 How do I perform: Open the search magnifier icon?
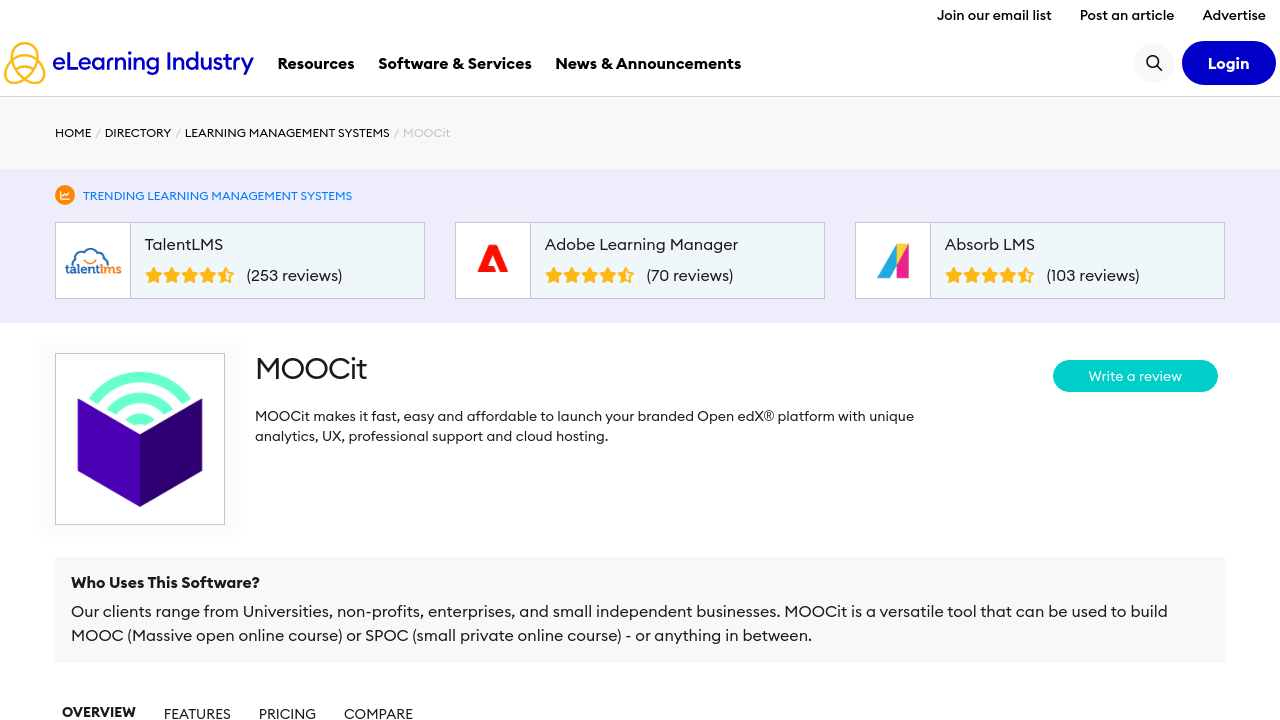[1154, 63]
